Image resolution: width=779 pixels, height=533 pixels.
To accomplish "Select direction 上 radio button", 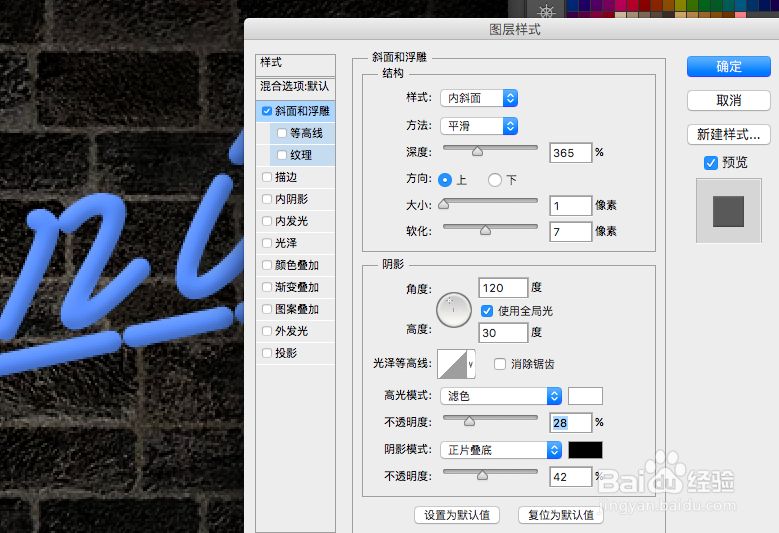I will (x=445, y=180).
